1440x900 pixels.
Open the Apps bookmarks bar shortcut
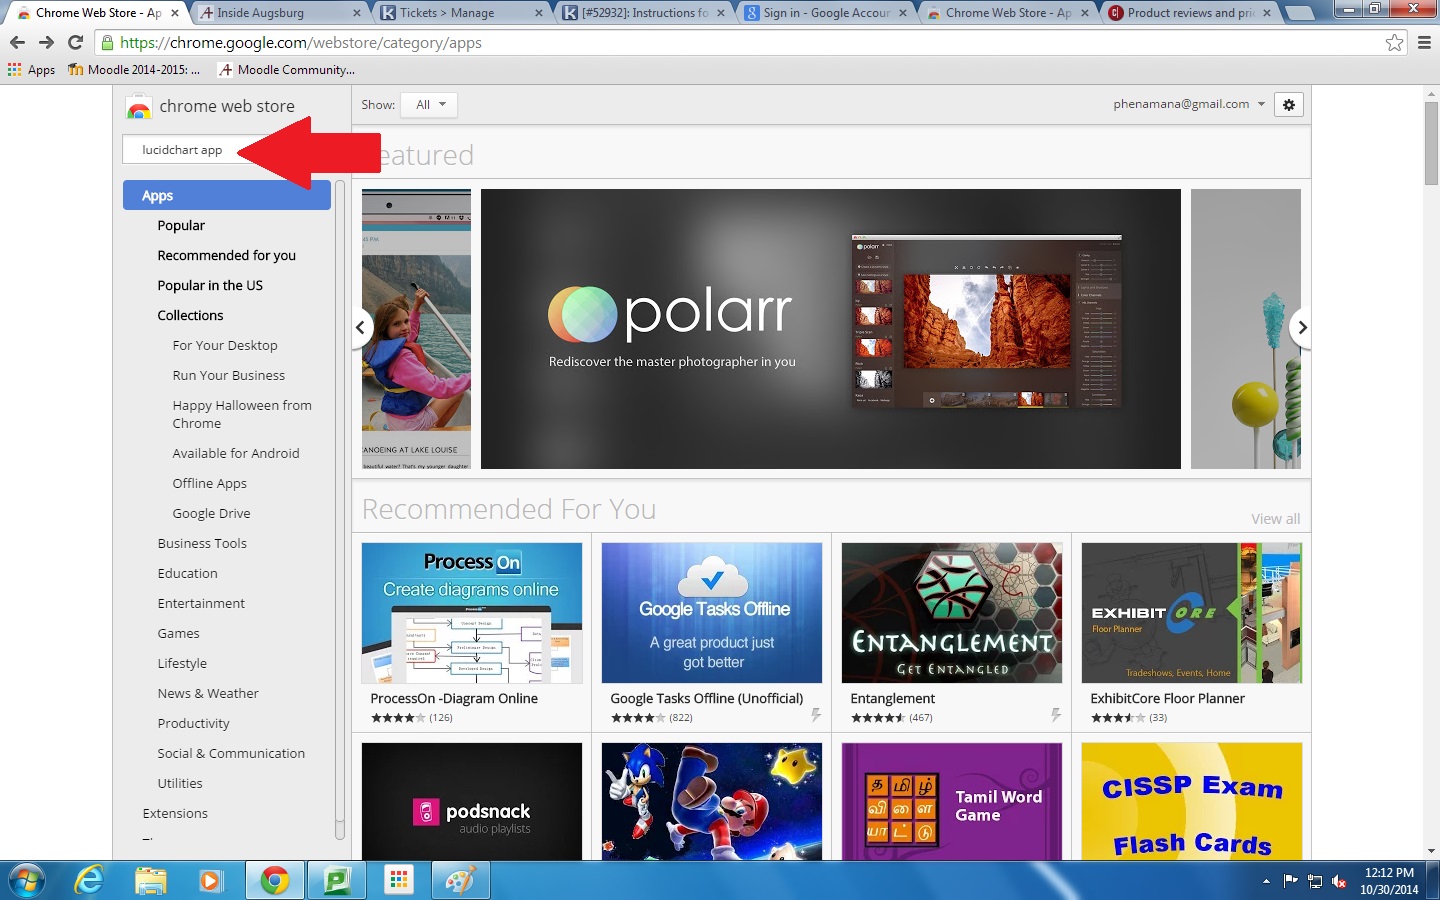pos(31,70)
